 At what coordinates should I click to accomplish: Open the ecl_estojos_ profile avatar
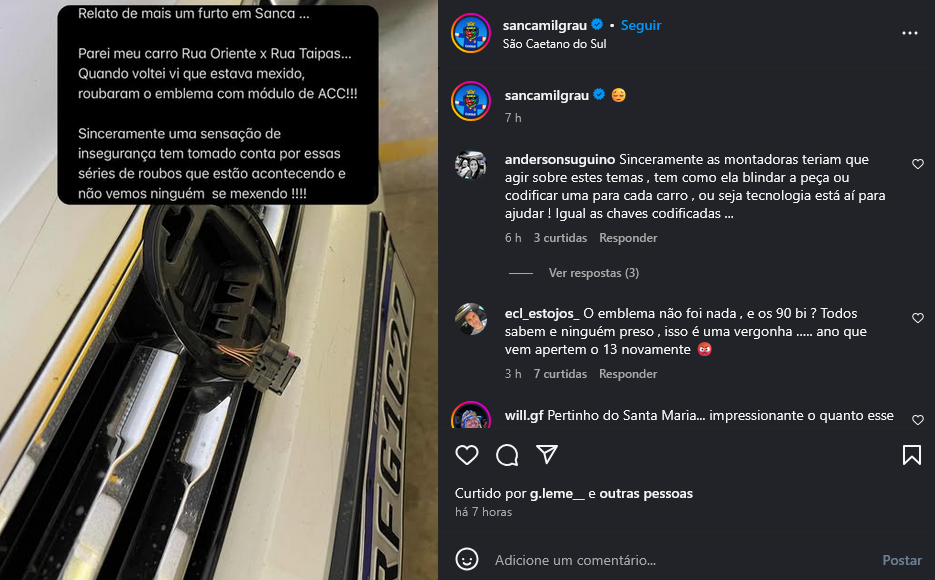470,319
